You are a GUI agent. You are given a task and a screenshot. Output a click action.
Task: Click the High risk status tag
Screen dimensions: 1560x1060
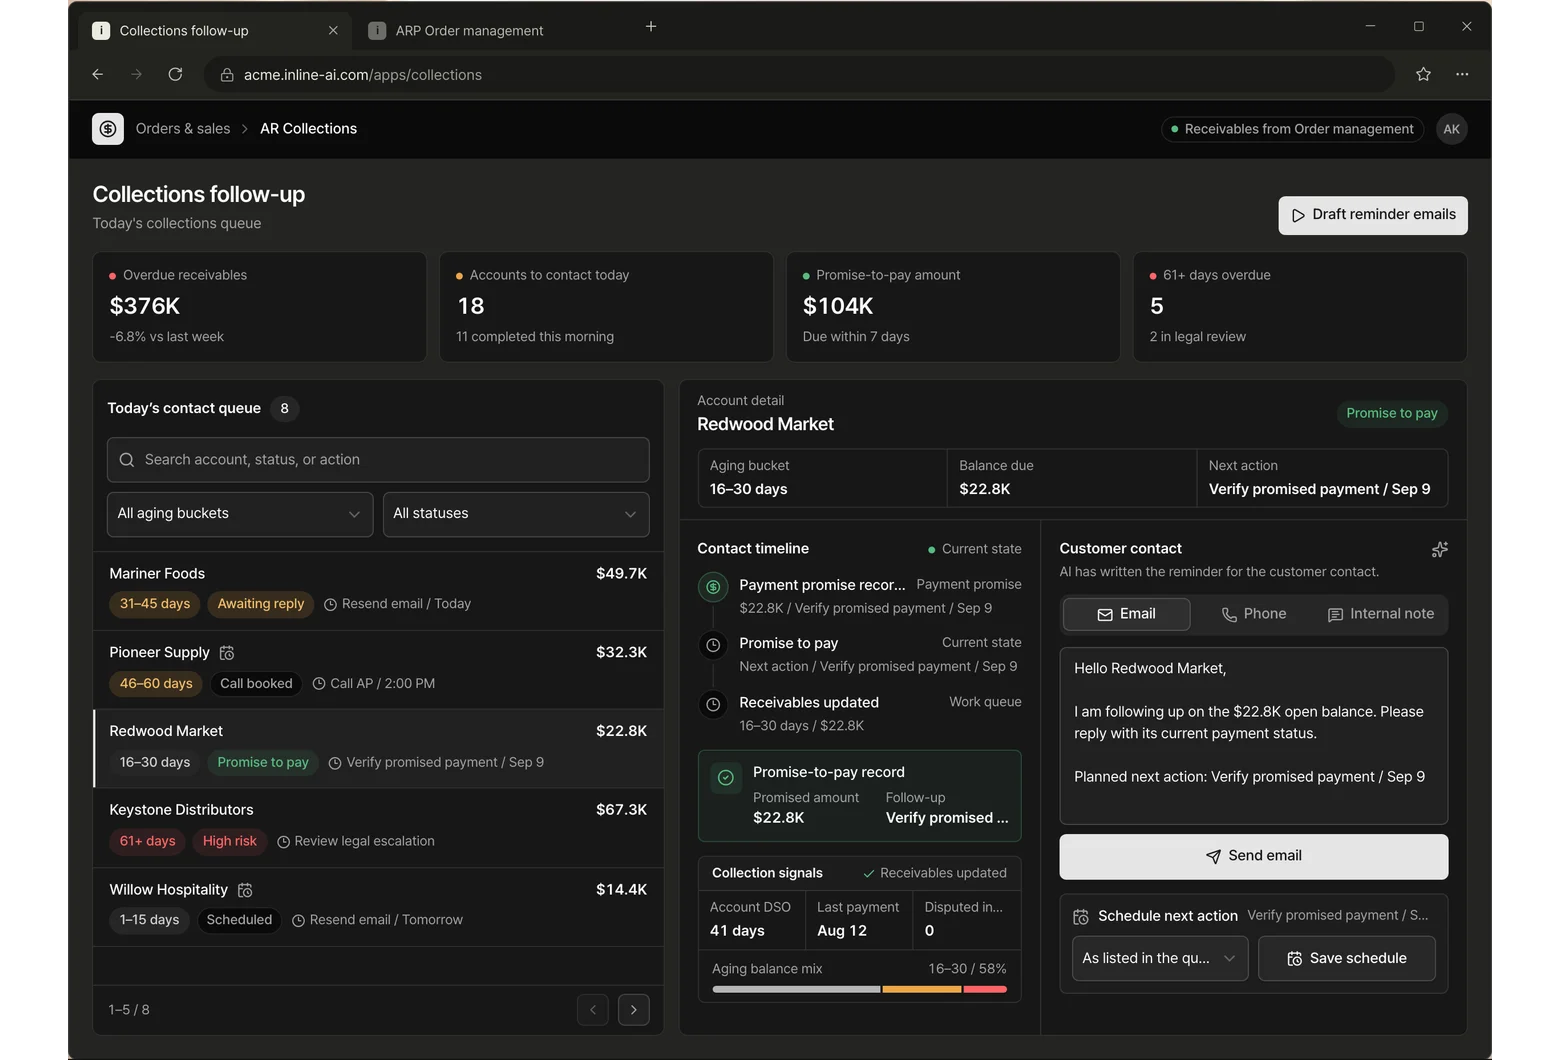tap(230, 842)
